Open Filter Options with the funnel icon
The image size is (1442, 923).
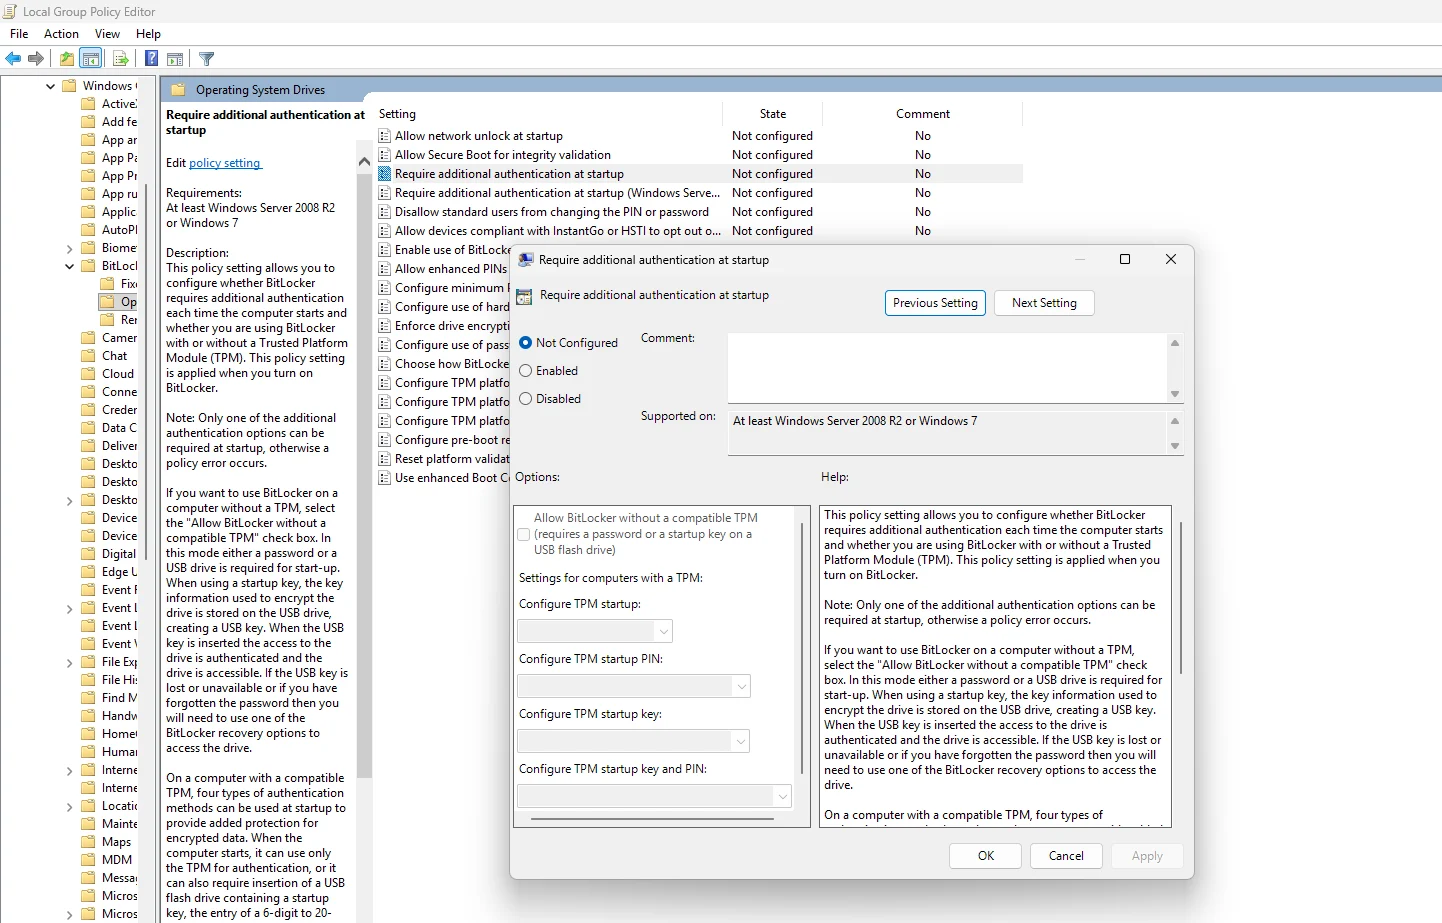pos(207,59)
